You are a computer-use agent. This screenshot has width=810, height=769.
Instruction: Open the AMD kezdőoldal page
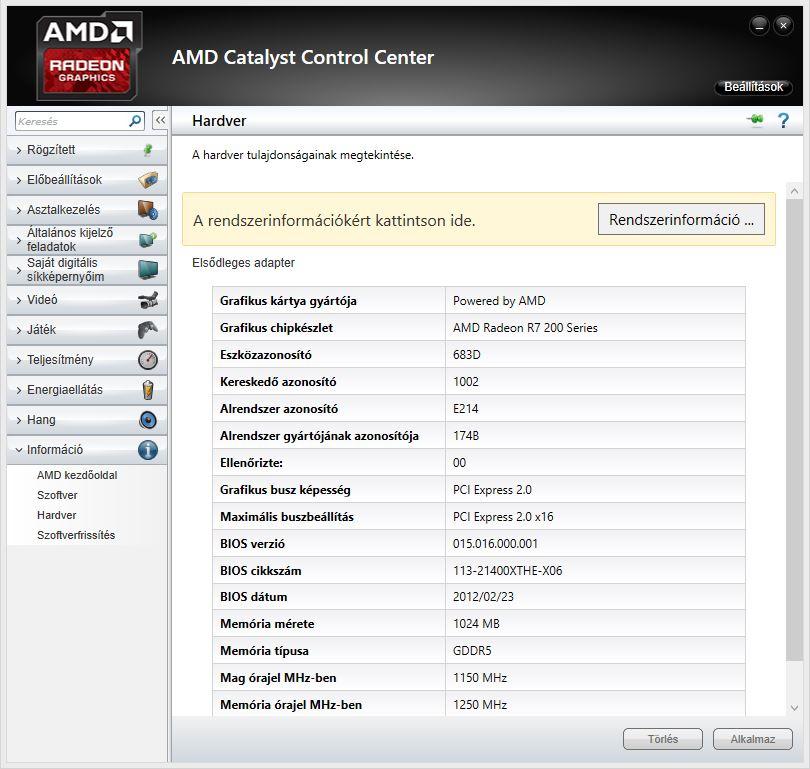pyautogui.click(x=77, y=475)
